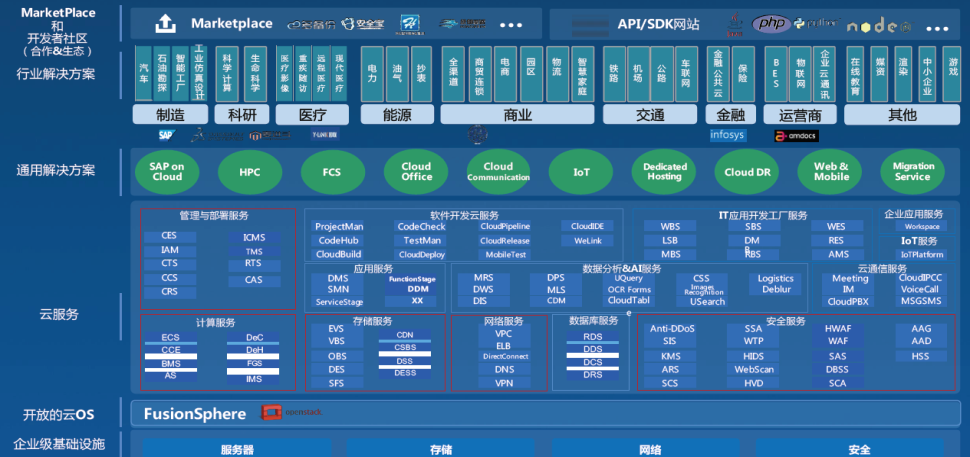The width and height of the screenshot is (970, 457).
Task: Click the 其他 industry category bar
Action: pyautogui.click(x=901, y=114)
